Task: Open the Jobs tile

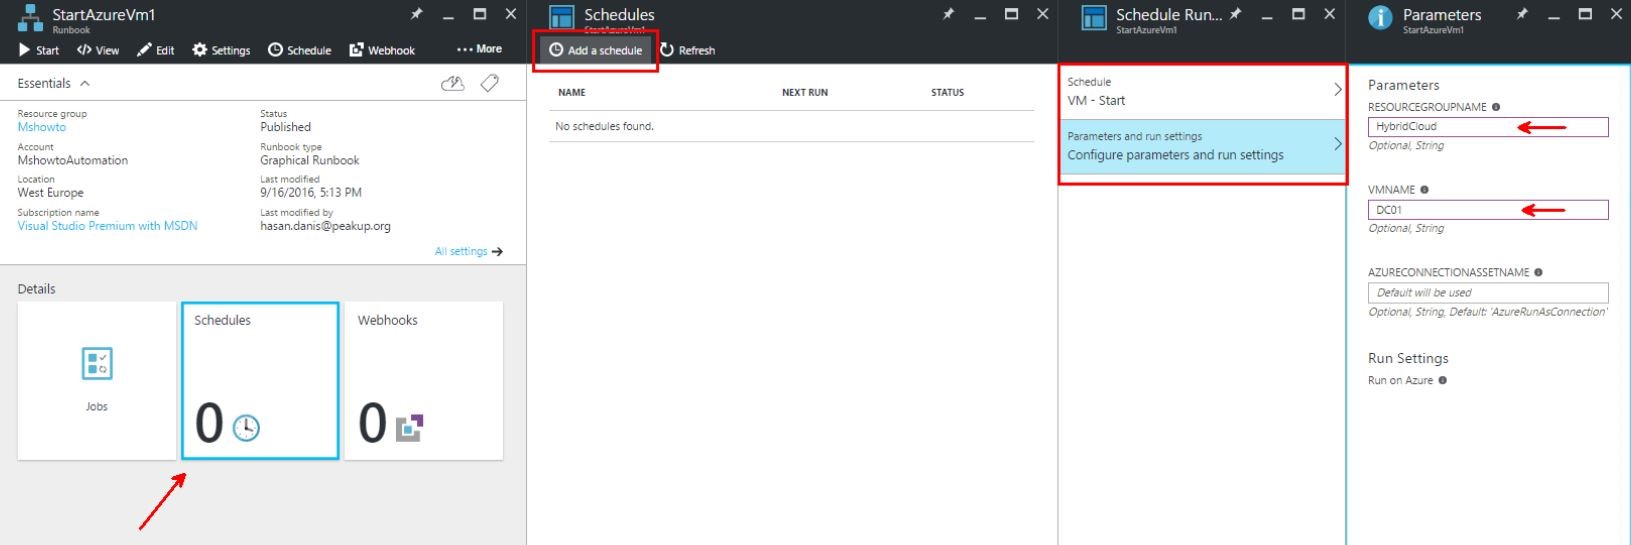Action: click(97, 381)
